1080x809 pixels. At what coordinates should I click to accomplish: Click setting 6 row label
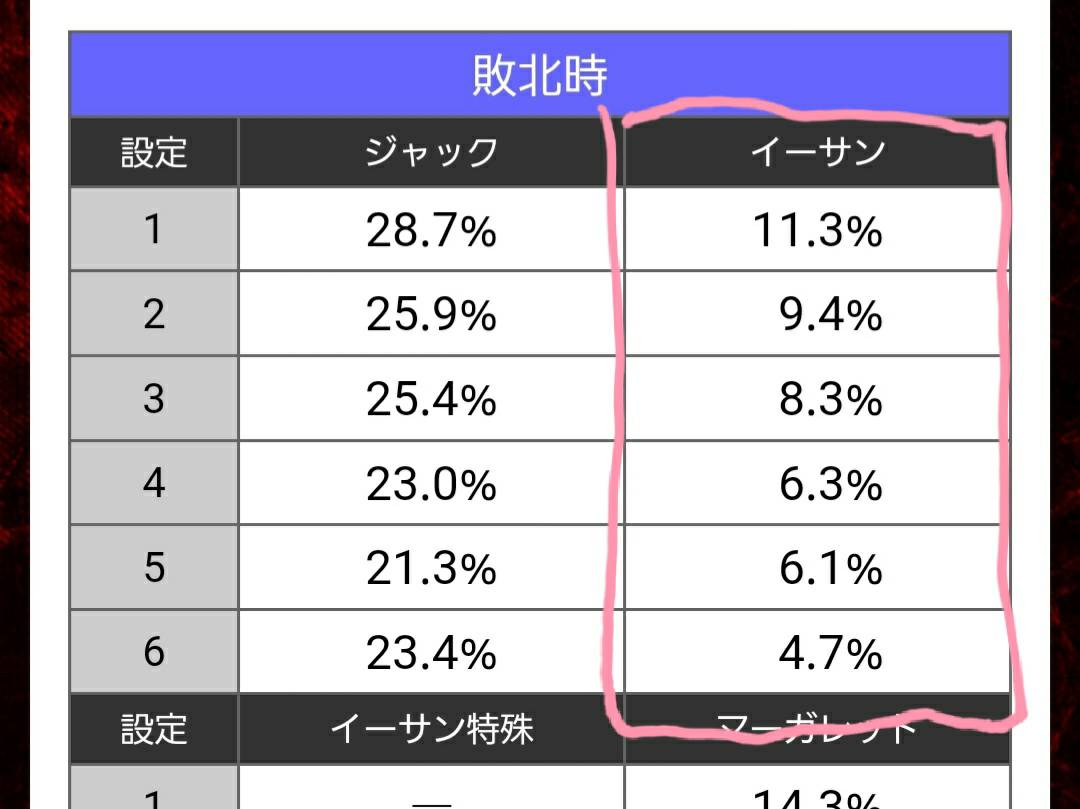[x=154, y=651]
